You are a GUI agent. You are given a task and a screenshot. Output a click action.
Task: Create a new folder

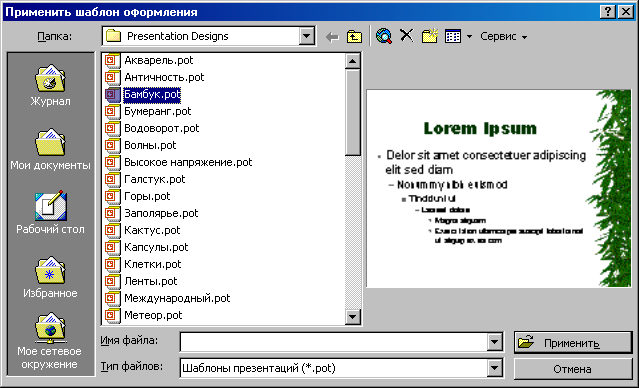click(x=430, y=36)
